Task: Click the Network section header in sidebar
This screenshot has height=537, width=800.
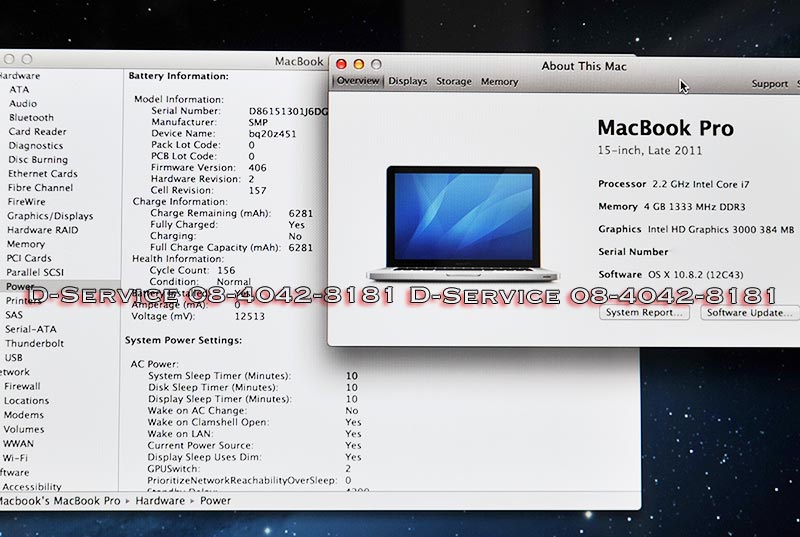Action: (15, 372)
